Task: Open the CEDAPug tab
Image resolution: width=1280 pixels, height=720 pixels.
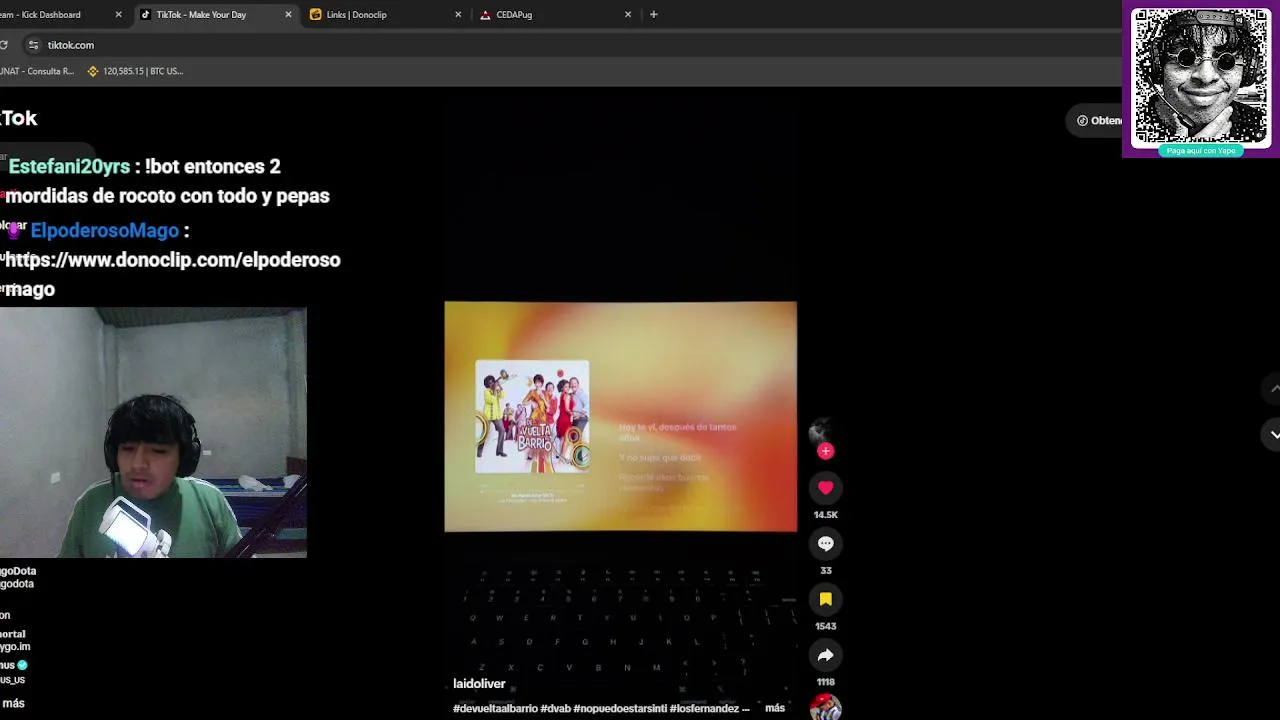Action: [555, 14]
